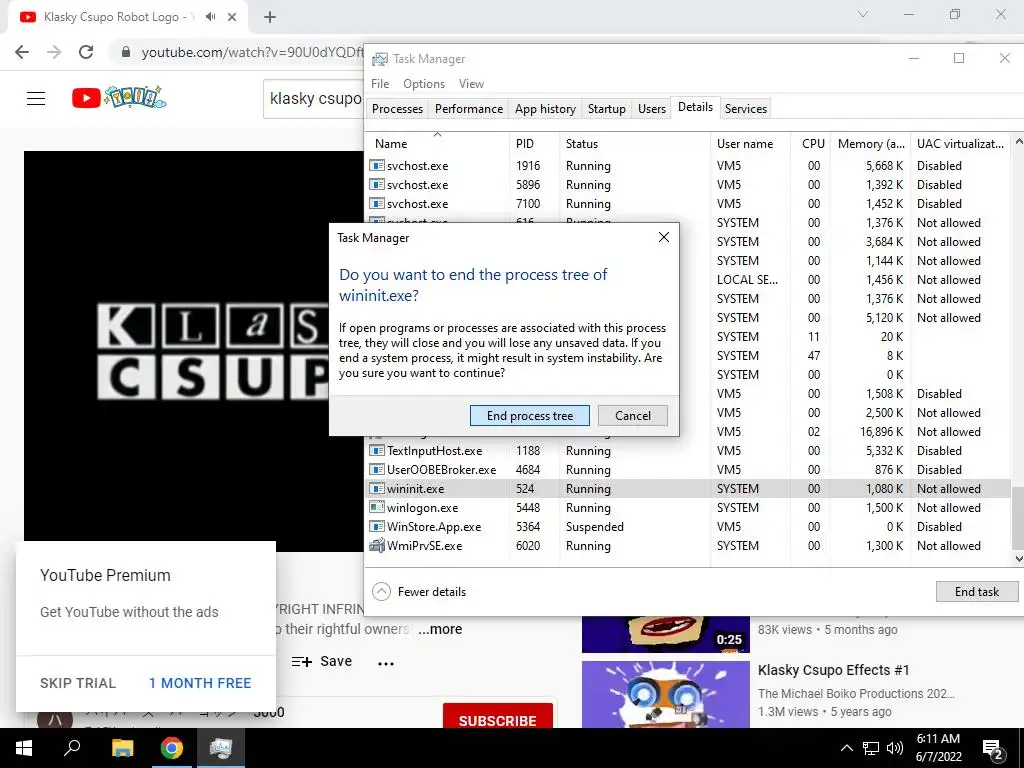Collapse with Fewer details chevron
Image resolution: width=1024 pixels, height=768 pixels.
(381, 592)
